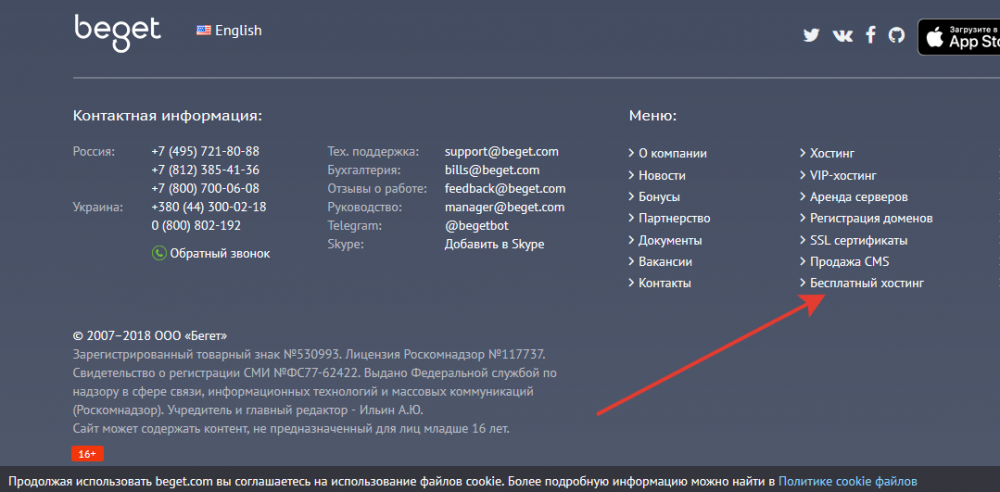Screen dimensions: 1000x492
Task: Click the Руководство label
Action: [365, 207]
